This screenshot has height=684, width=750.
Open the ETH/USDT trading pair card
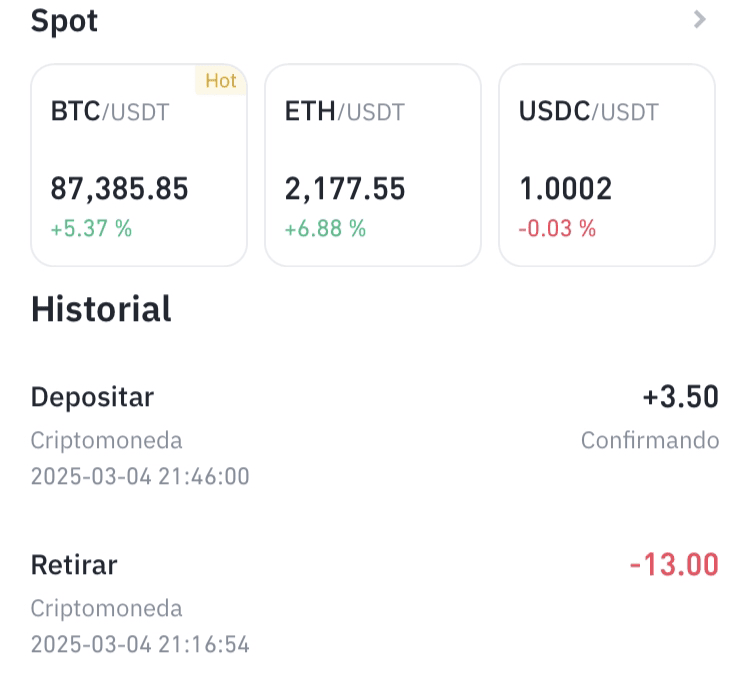tap(373, 165)
